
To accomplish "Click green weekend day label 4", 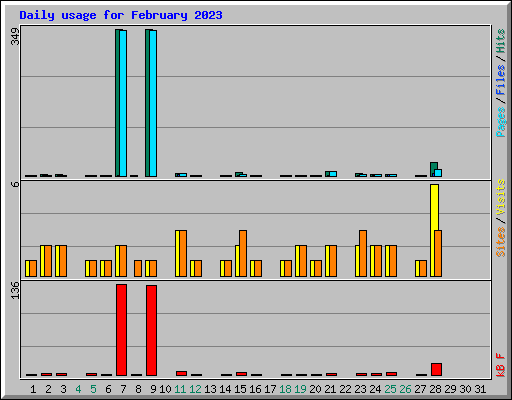I will (78, 389).
